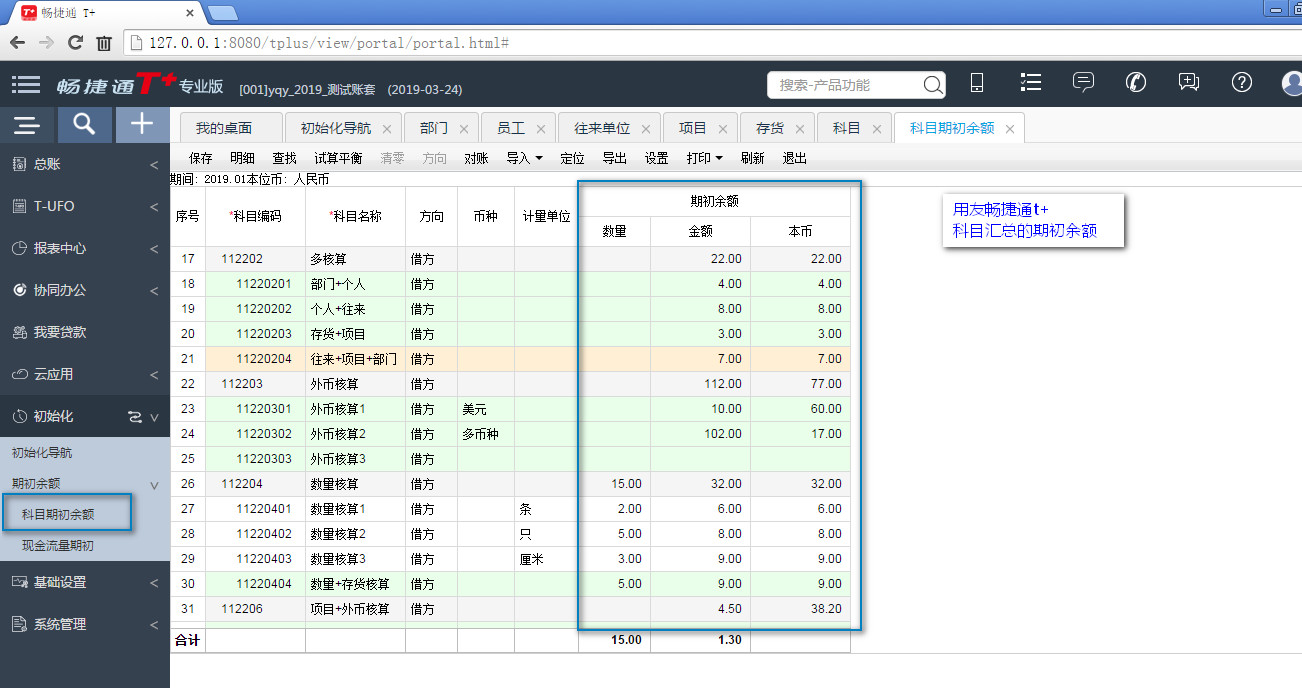The width and height of the screenshot is (1302, 688).
Task: Open the mobile phone icon in header
Action: coord(977,83)
